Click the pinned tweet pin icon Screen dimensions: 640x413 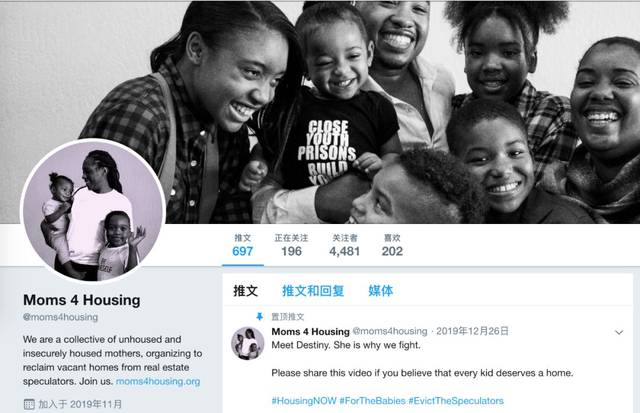tap(260, 316)
